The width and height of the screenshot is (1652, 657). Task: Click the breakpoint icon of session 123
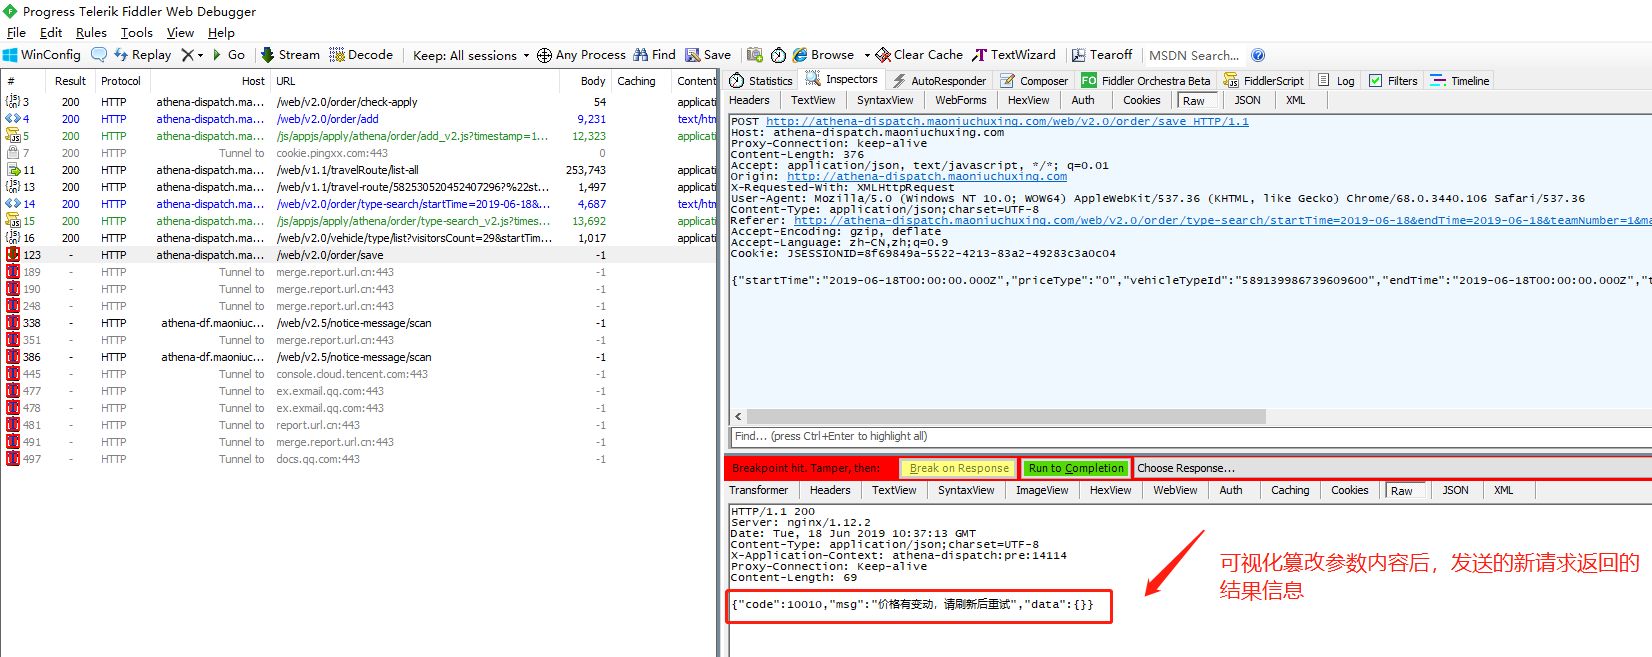[13, 255]
